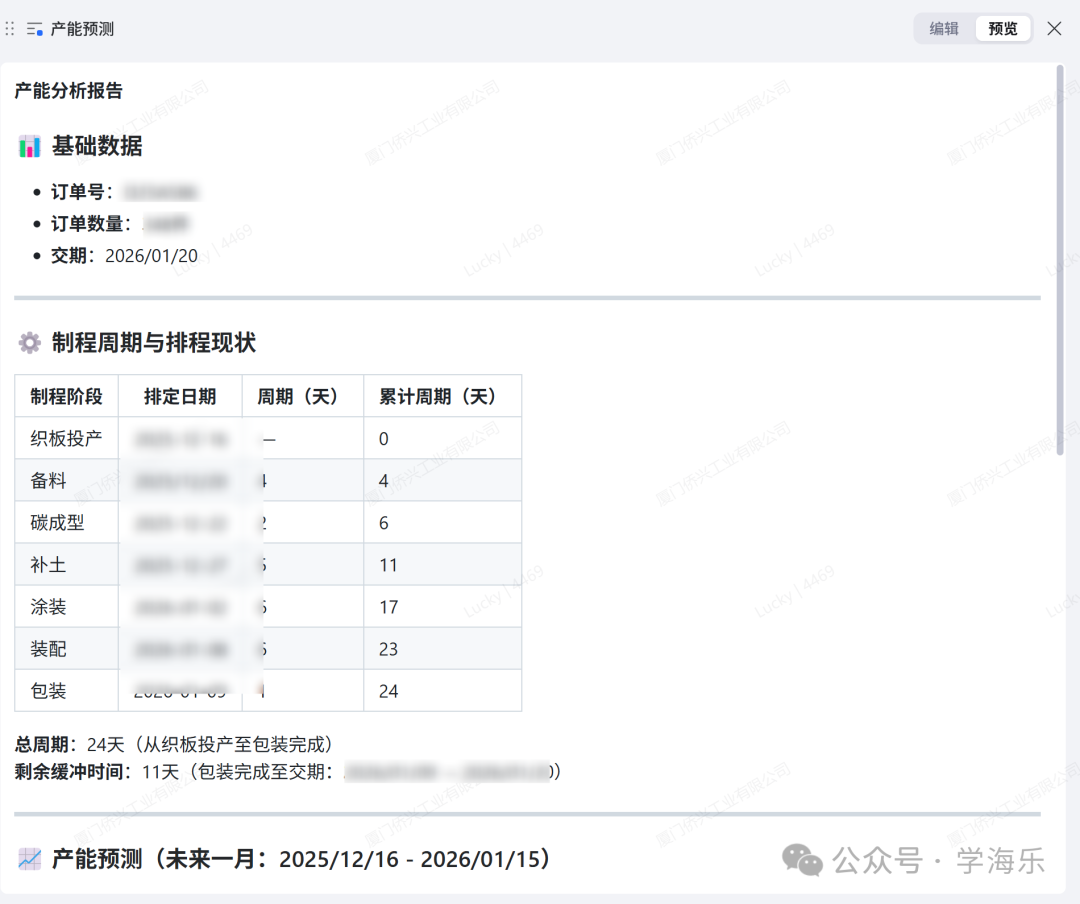1080x904 pixels.
Task: Click the date 2026/01/20 after 交期
Action: coord(152,256)
